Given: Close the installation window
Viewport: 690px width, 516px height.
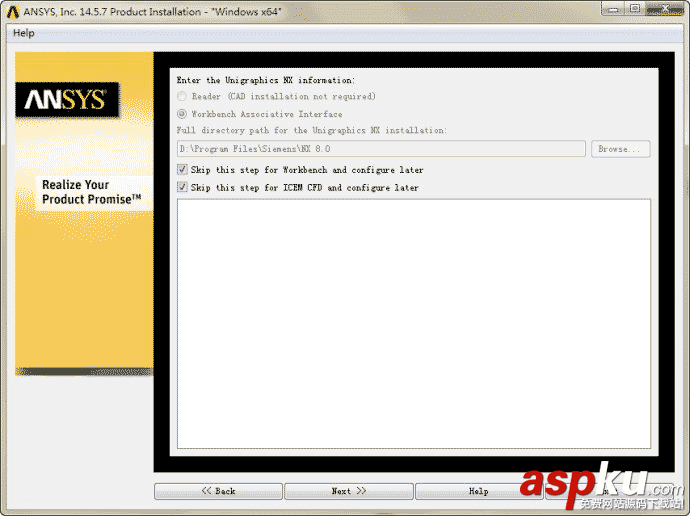Looking at the screenshot, I should tap(664, 9).
